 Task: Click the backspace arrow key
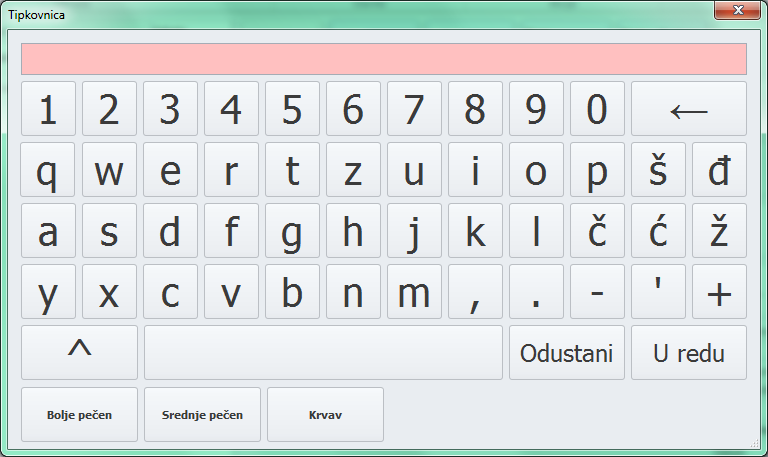[689, 109]
